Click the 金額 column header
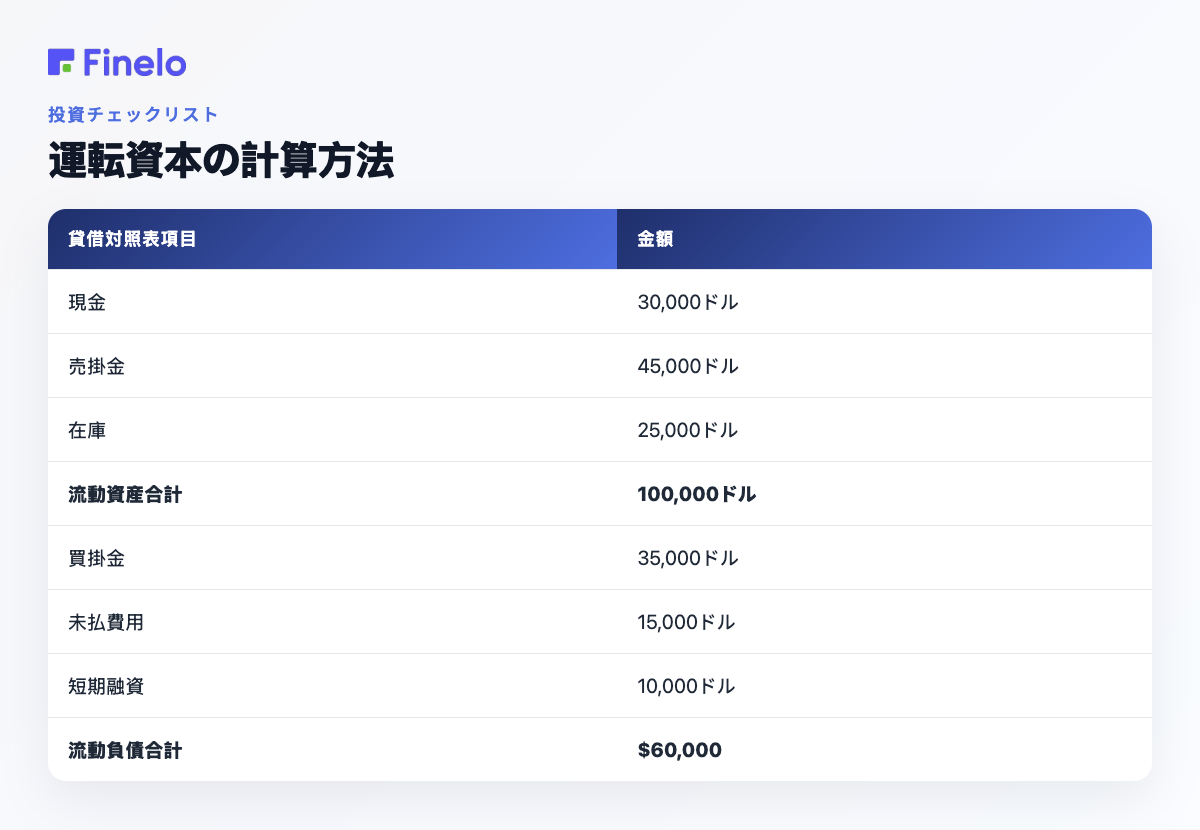Image resolution: width=1200 pixels, height=830 pixels. [x=655, y=239]
